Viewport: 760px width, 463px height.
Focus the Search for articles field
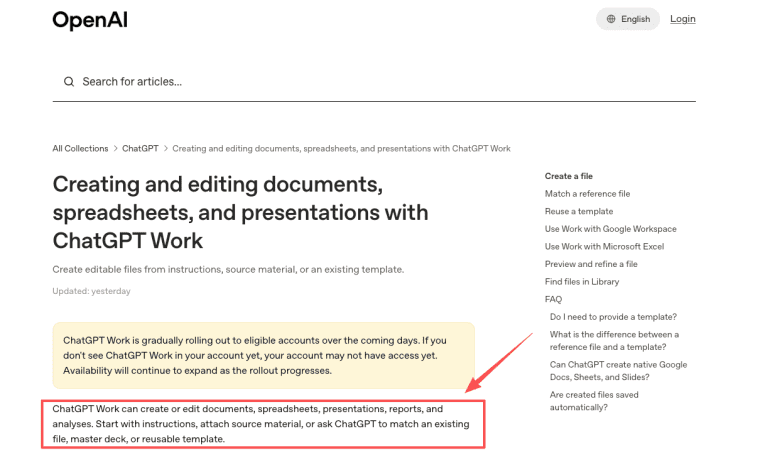coord(374,81)
